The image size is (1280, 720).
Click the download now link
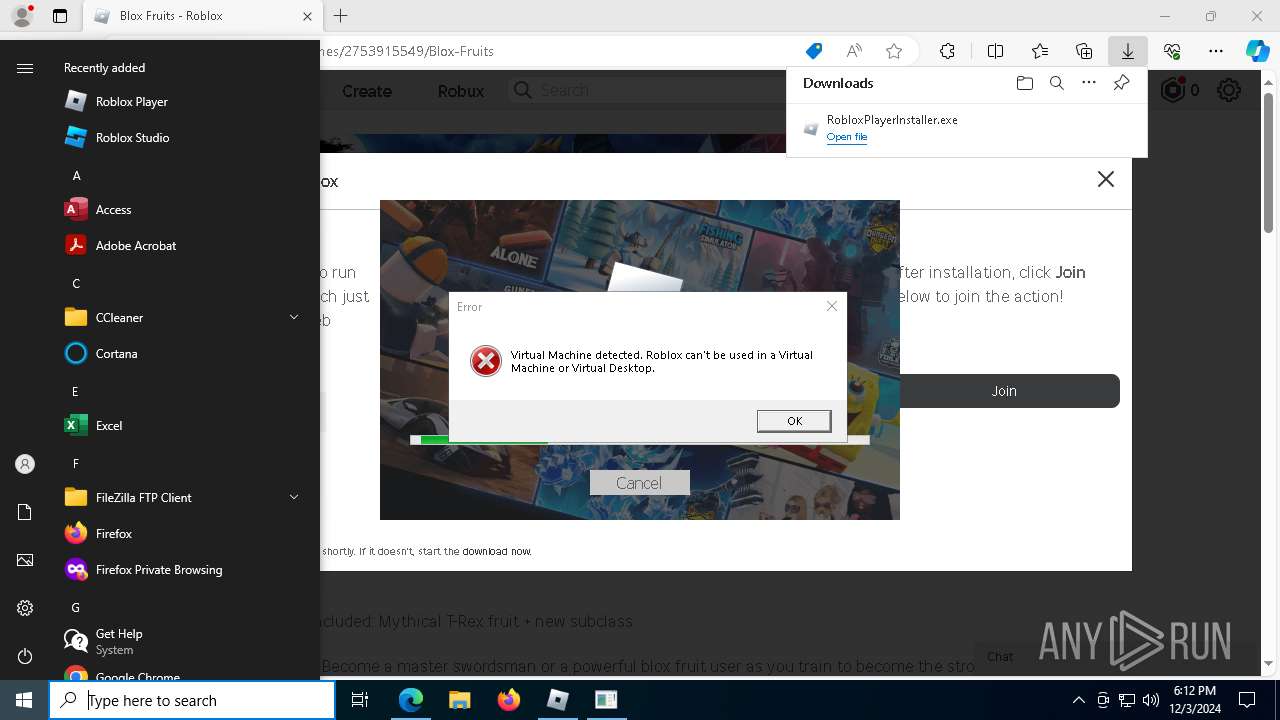496,551
